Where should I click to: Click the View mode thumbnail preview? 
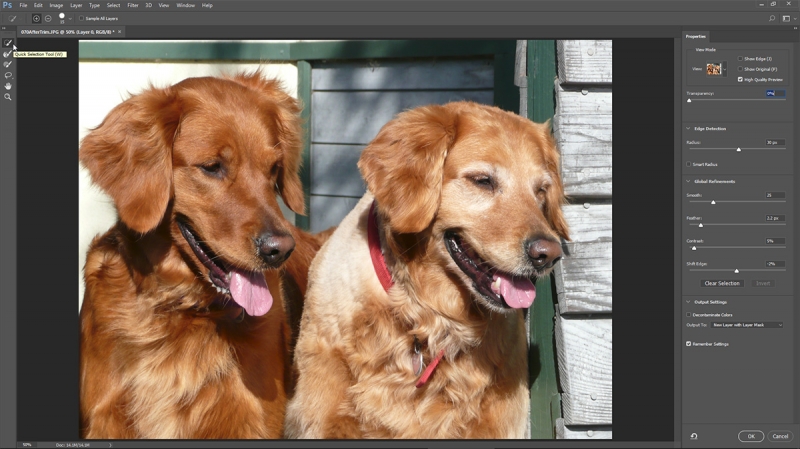(714, 69)
